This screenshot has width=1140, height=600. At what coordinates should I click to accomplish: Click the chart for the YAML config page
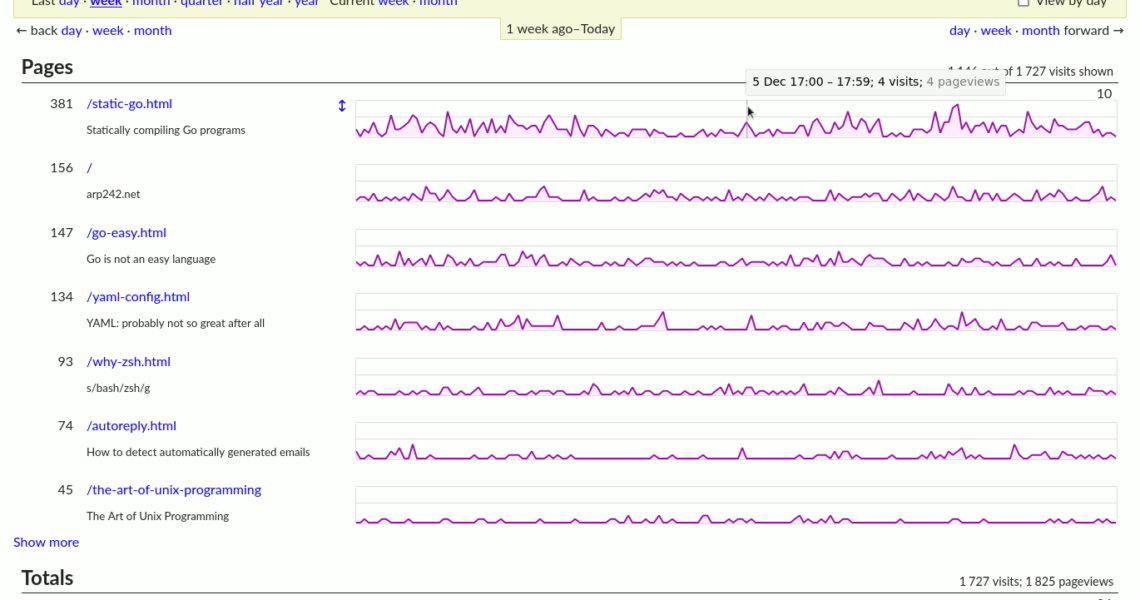[735, 313]
